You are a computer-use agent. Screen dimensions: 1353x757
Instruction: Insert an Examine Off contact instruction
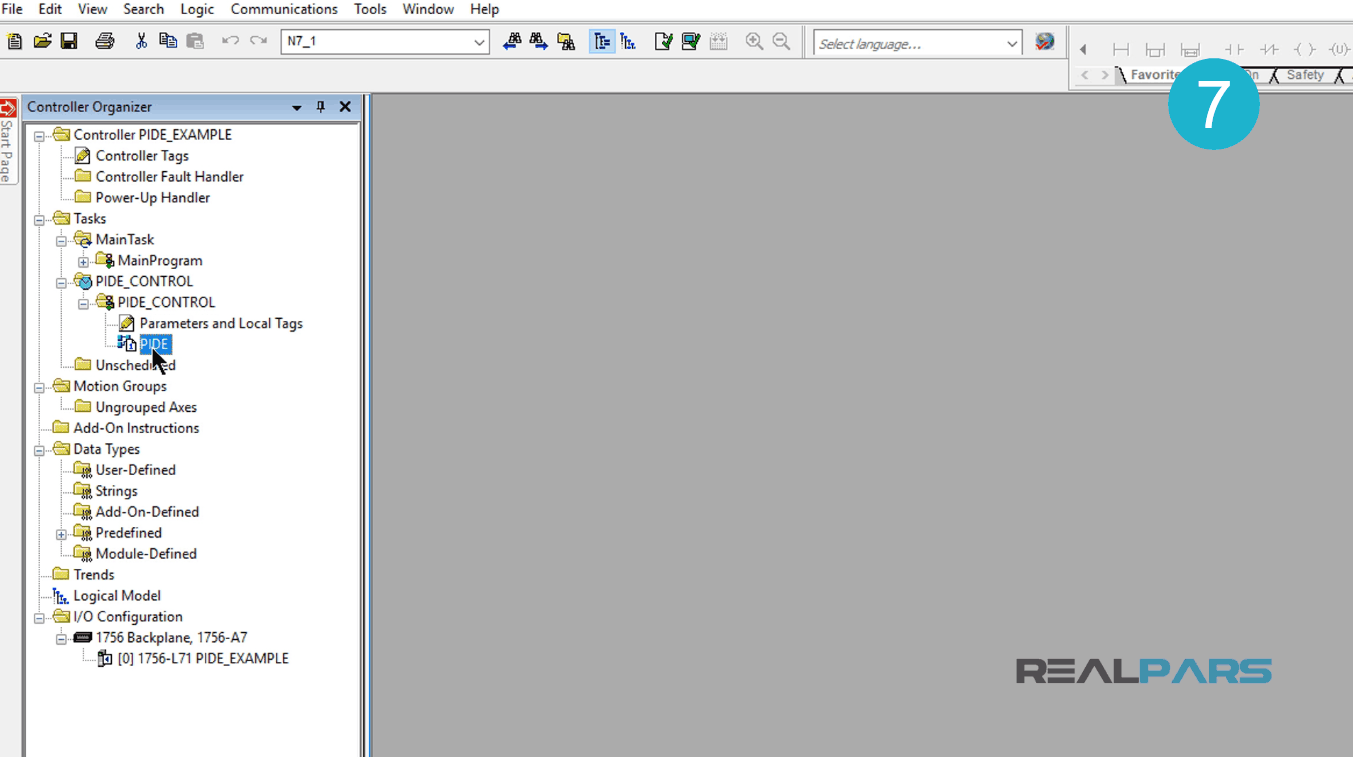point(1269,49)
